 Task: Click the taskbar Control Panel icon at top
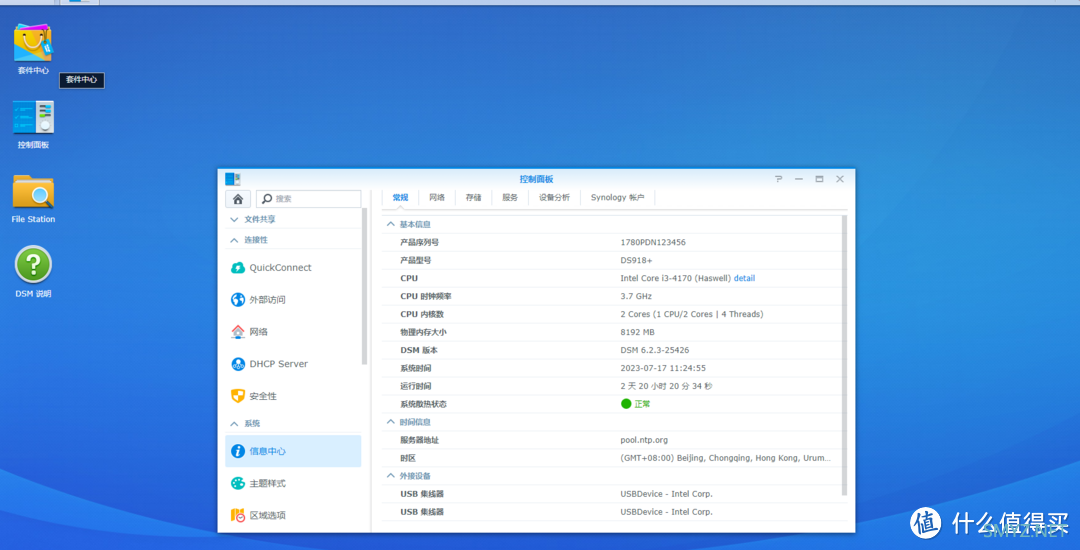(x=79, y=2)
